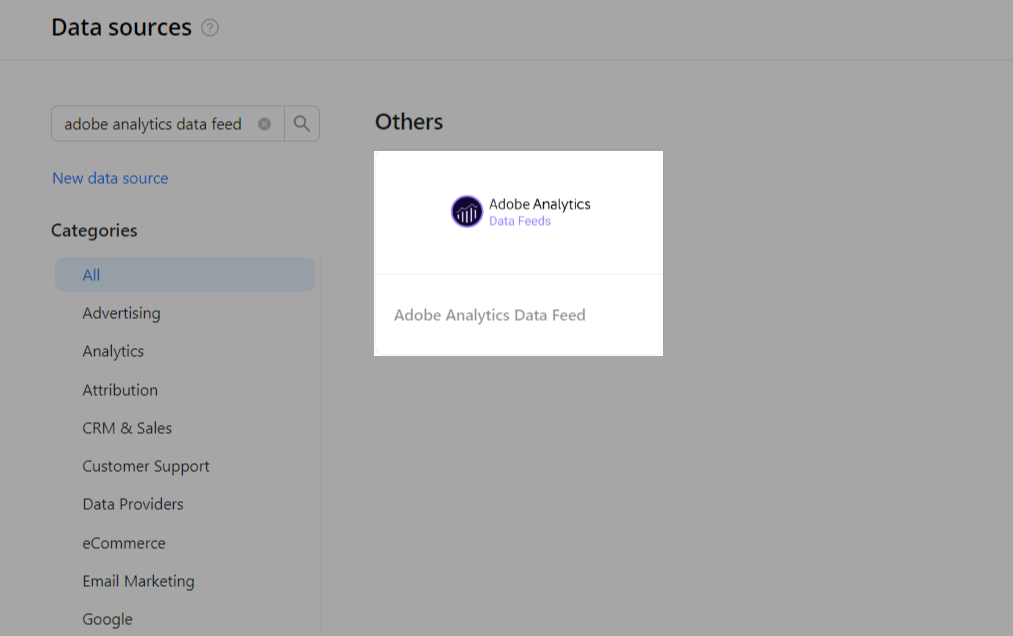This screenshot has width=1013, height=636.
Task: Click the magnifier search button
Action: pos(302,123)
